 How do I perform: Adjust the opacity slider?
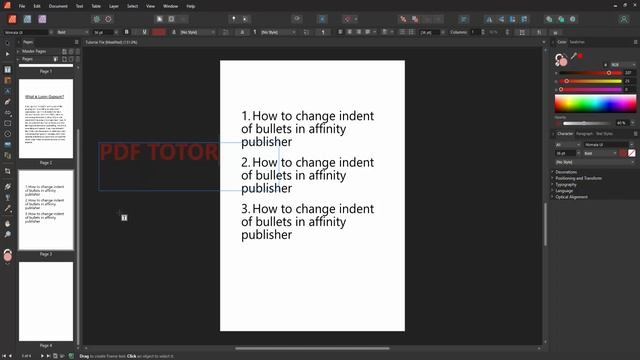coord(586,123)
